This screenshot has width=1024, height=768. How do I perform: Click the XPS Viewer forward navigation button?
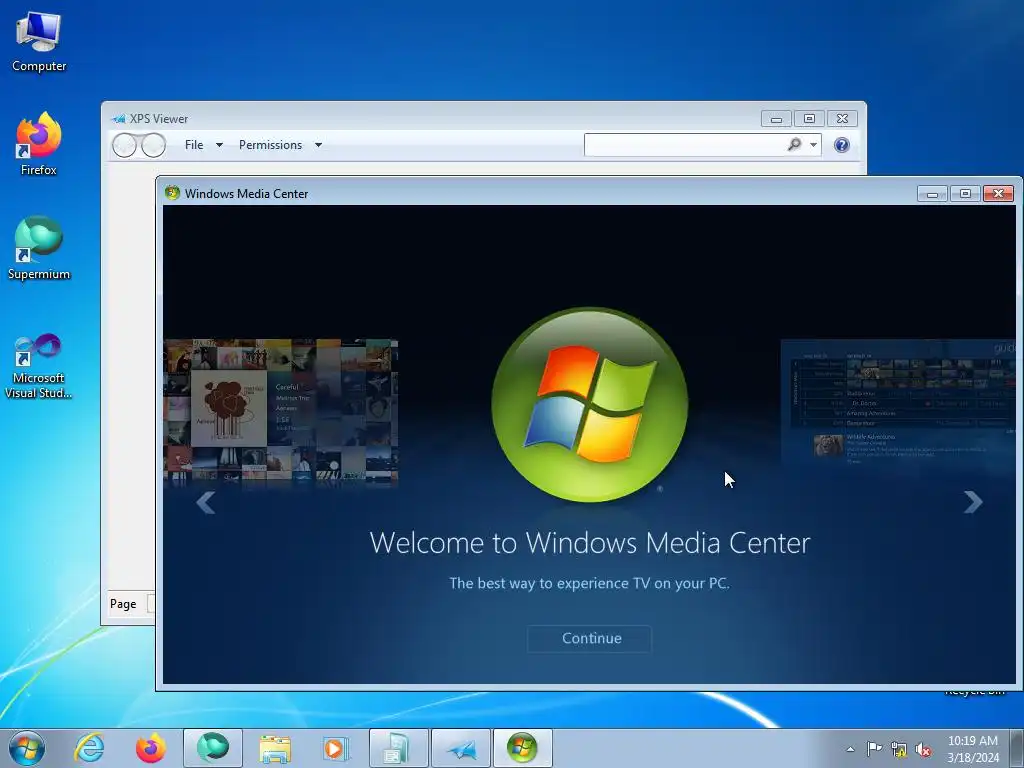[x=153, y=145]
